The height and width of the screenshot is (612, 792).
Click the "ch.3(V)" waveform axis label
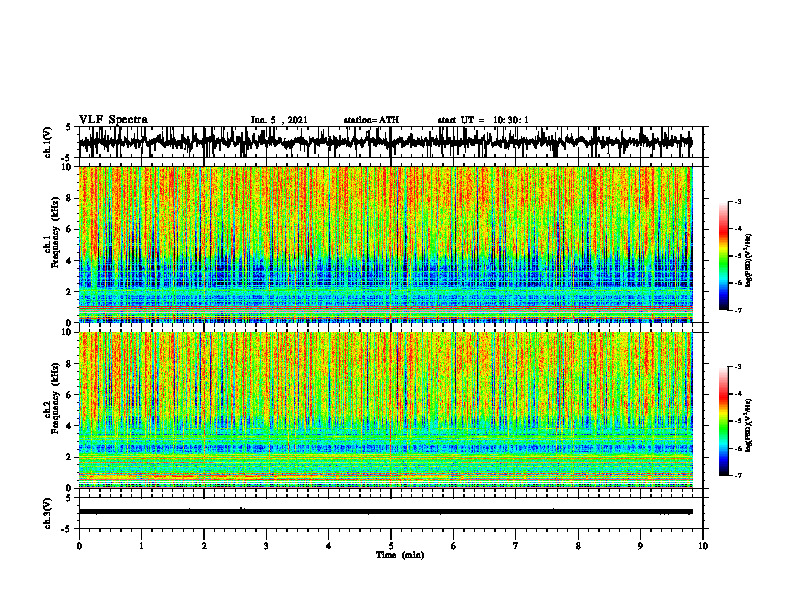pyautogui.click(x=47, y=513)
